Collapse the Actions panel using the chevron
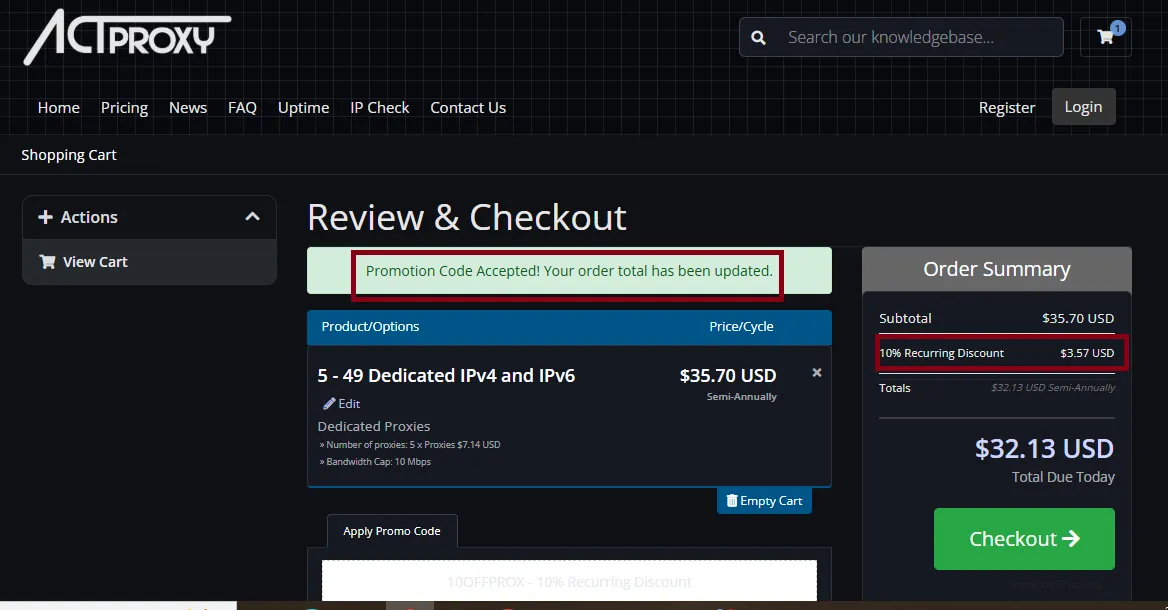The width and height of the screenshot is (1168, 610). 253,216
